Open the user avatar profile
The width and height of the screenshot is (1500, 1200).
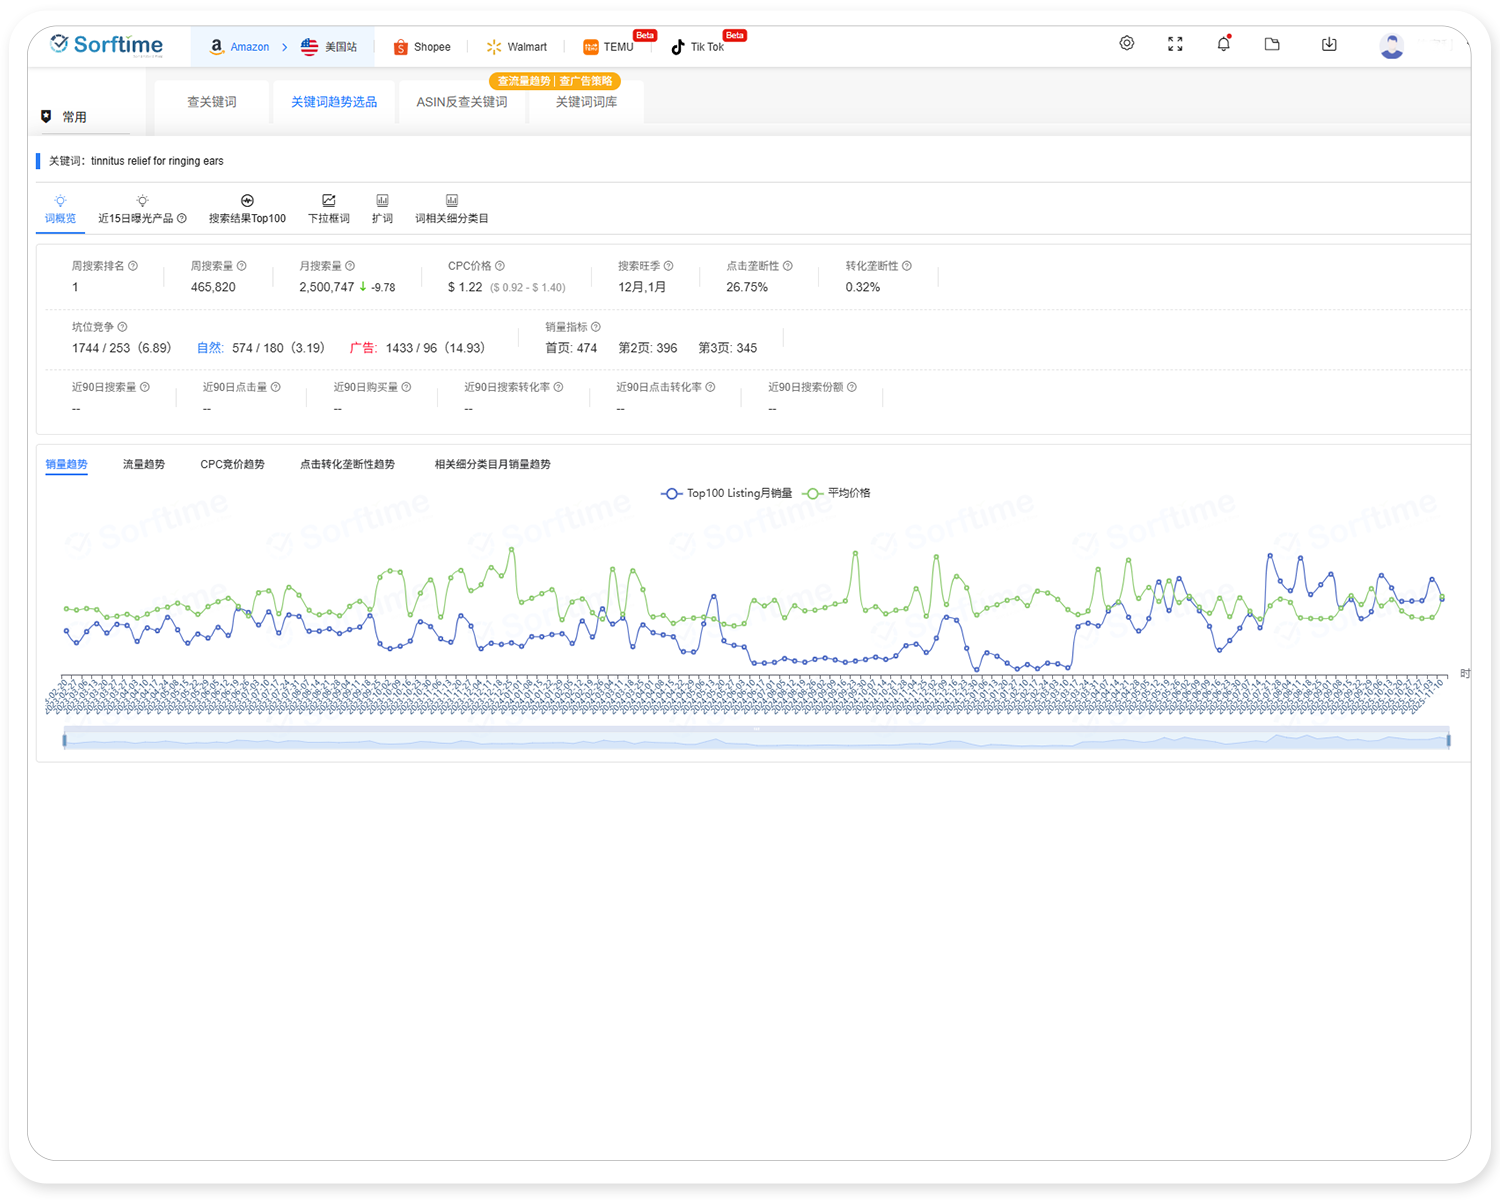(x=1391, y=46)
